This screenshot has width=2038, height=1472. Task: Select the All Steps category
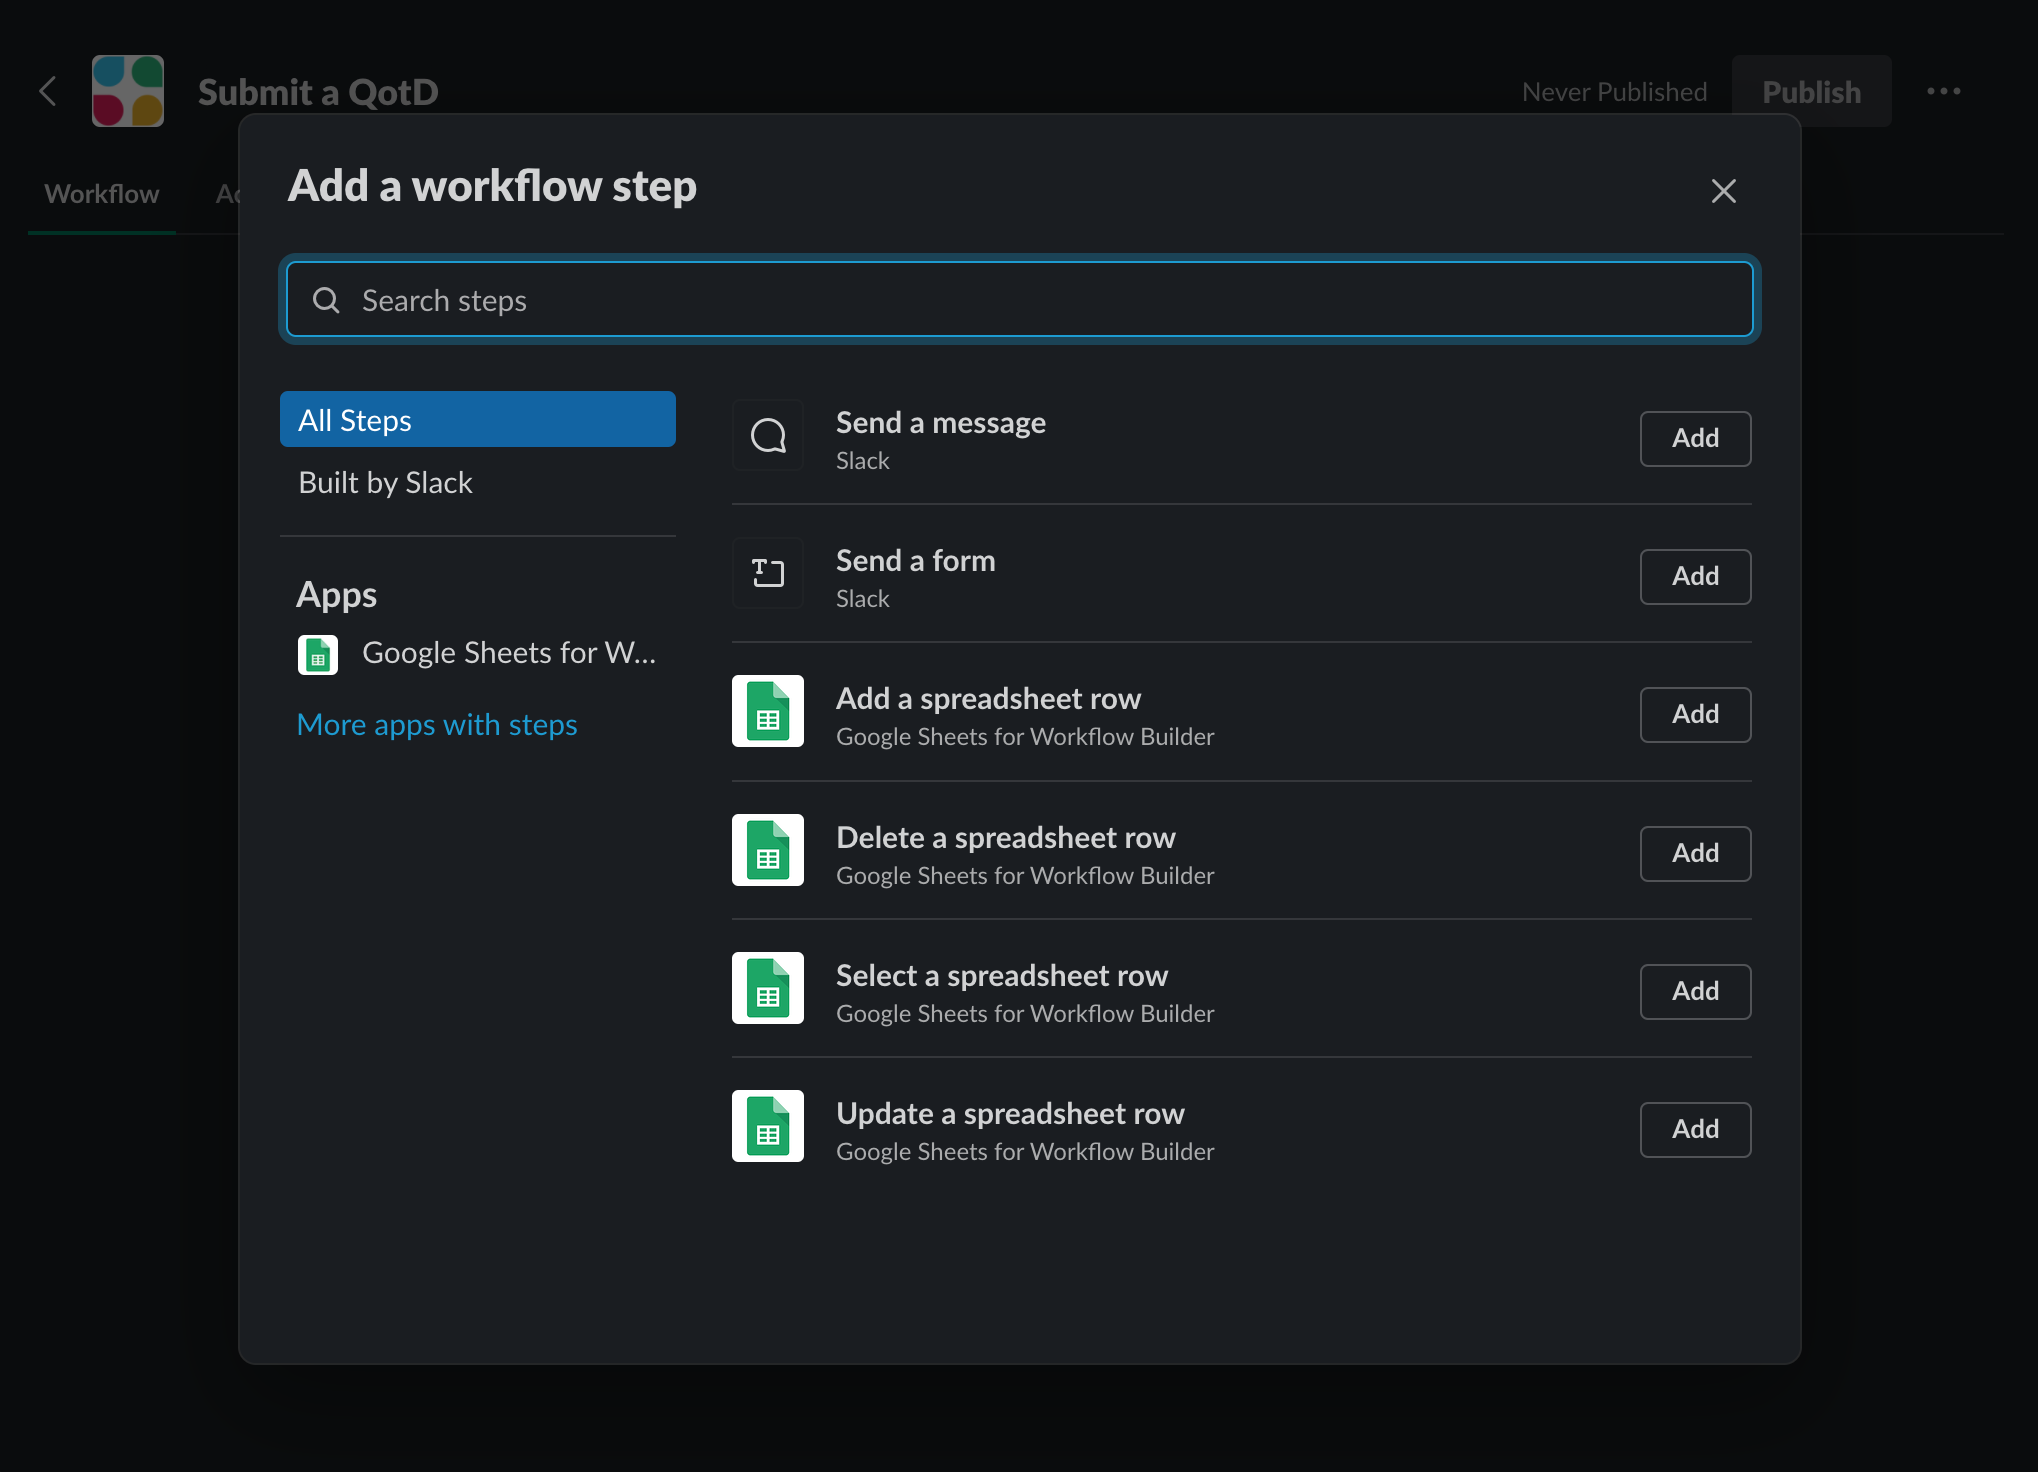(x=477, y=420)
